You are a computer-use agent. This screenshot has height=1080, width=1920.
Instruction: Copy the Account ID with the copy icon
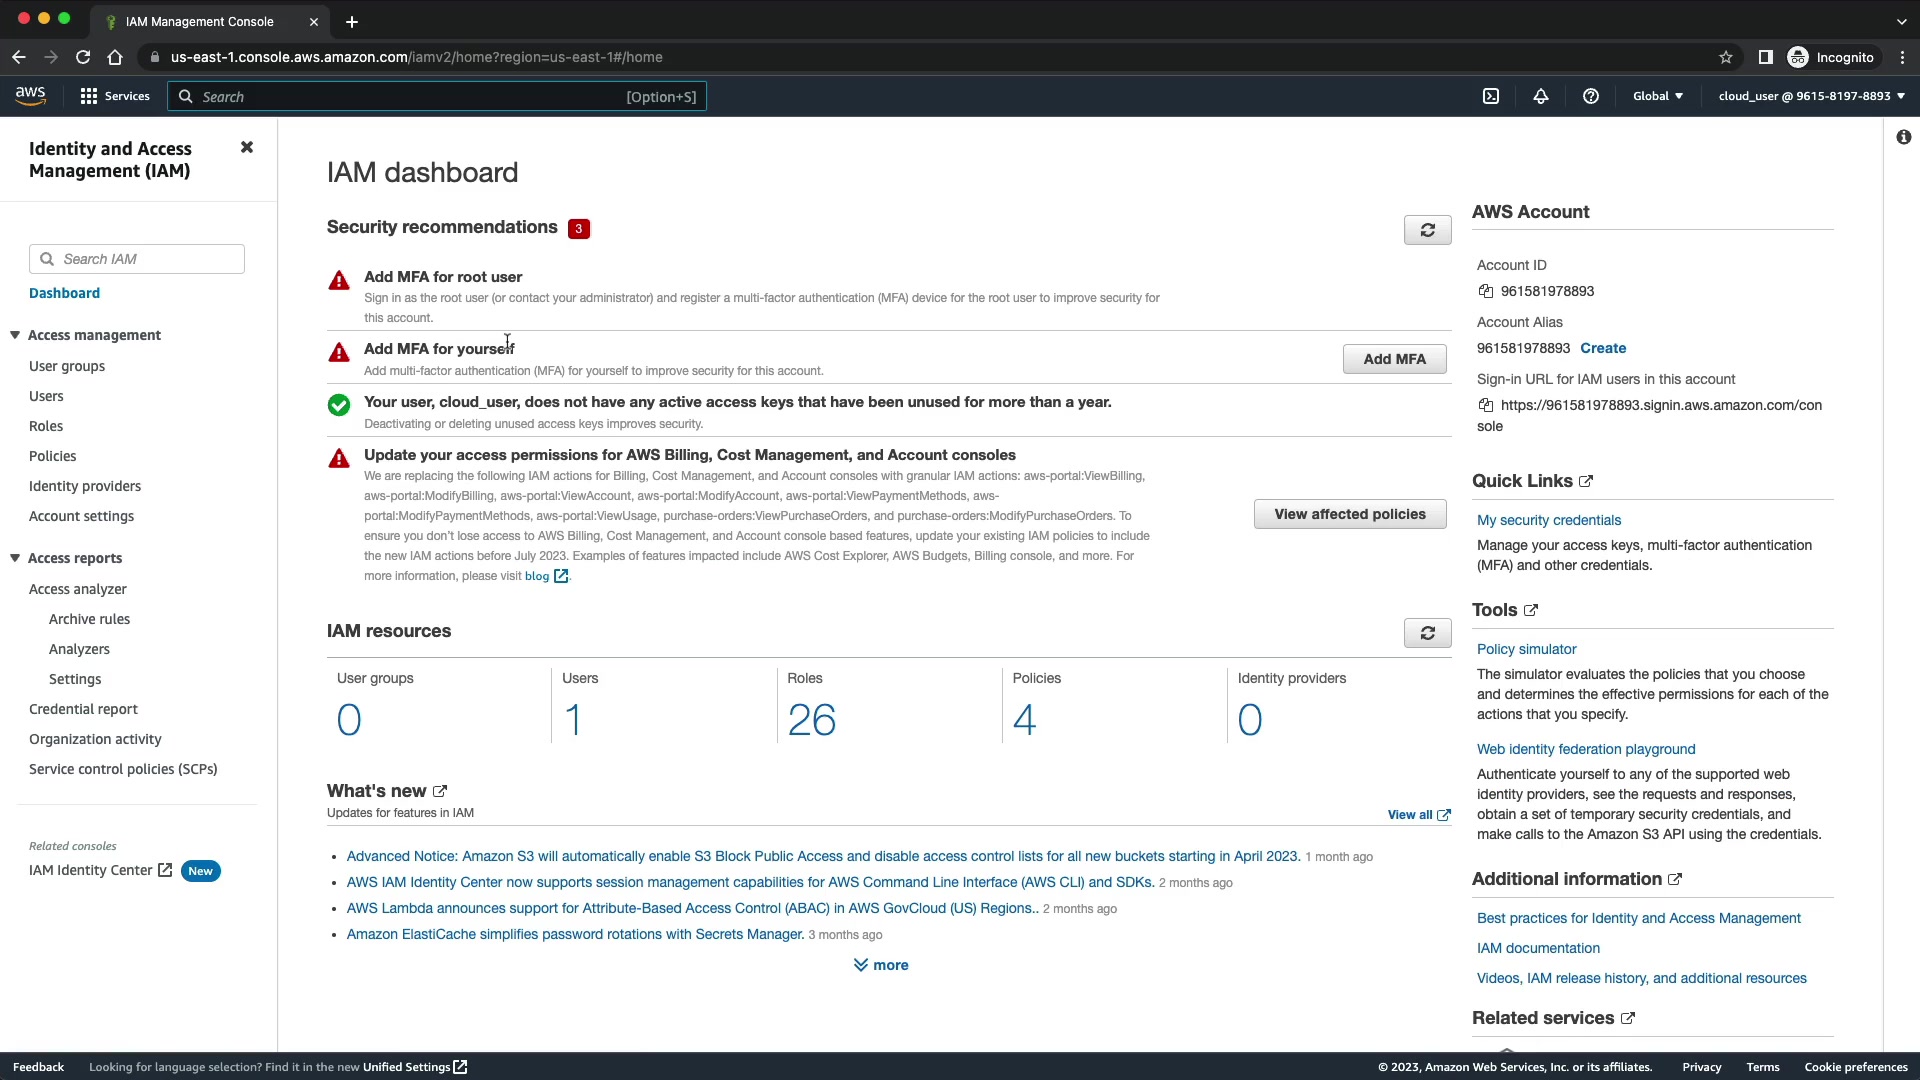pyautogui.click(x=1486, y=291)
